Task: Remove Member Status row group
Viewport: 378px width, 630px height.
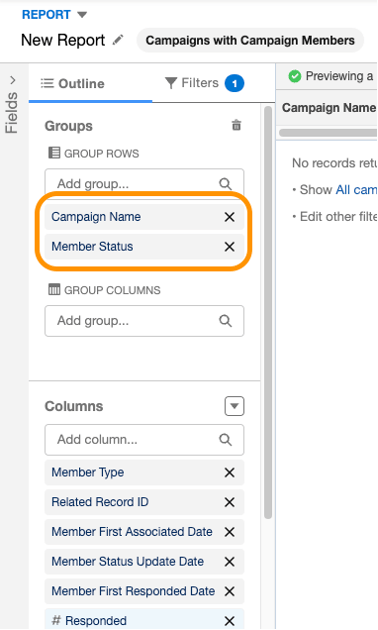Action: tap(229, 246)
